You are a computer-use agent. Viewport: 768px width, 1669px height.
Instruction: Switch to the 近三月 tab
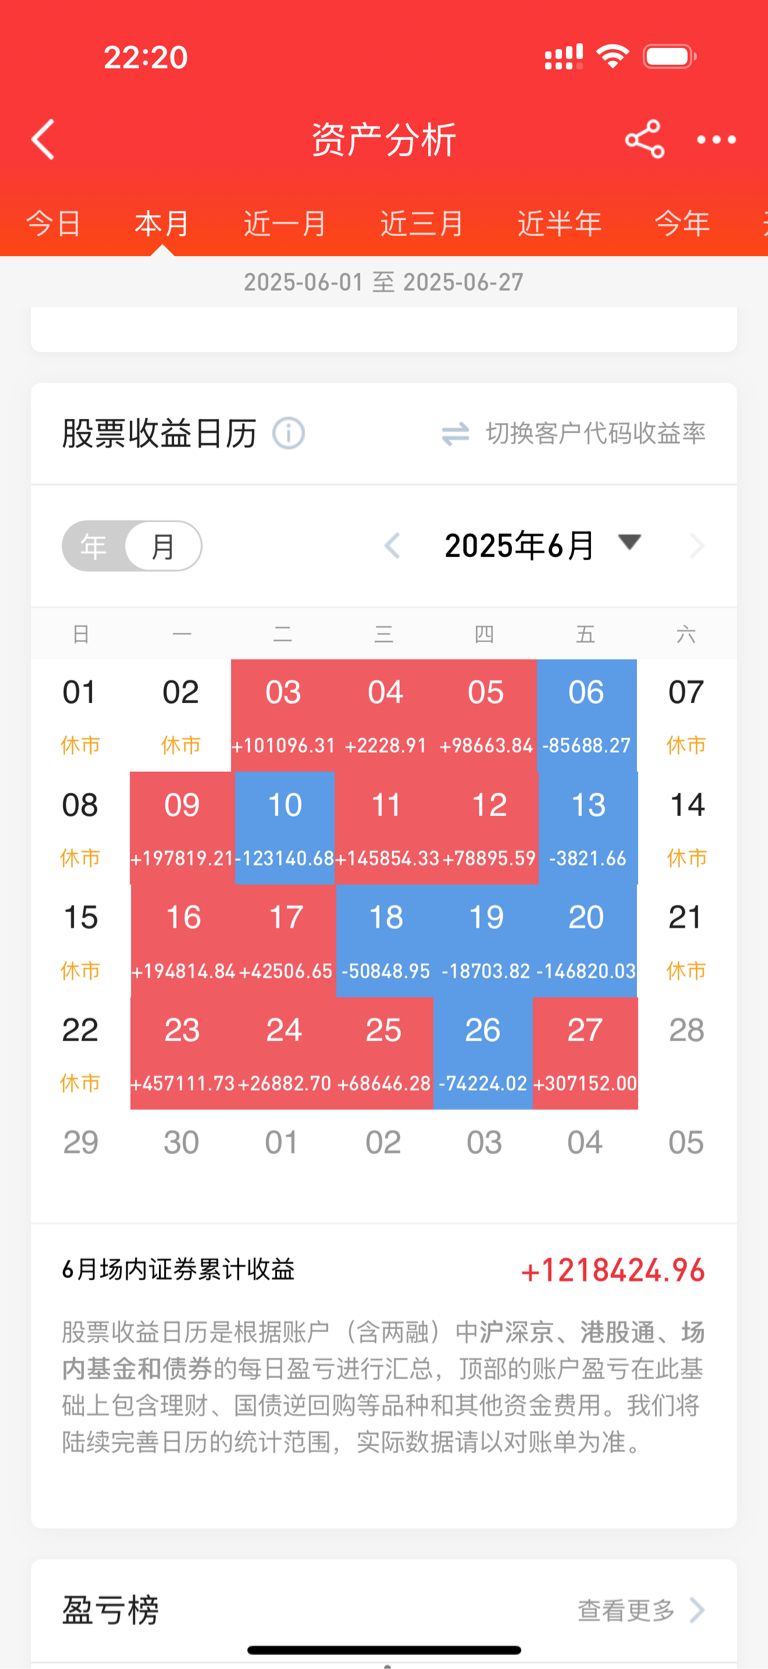(x=422, y=223)
